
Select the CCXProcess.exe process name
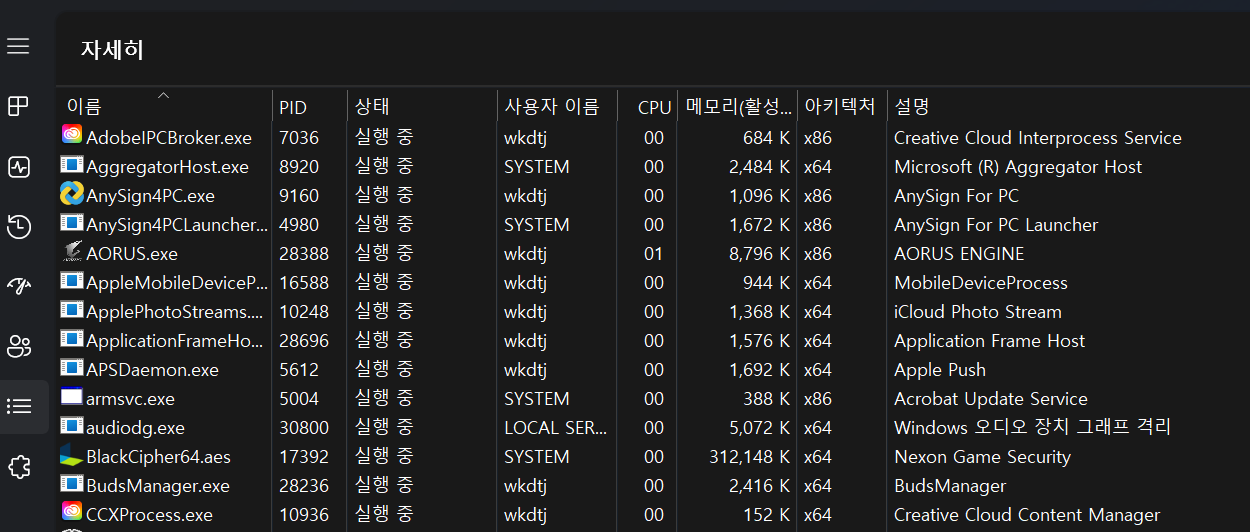click(149, 515)
